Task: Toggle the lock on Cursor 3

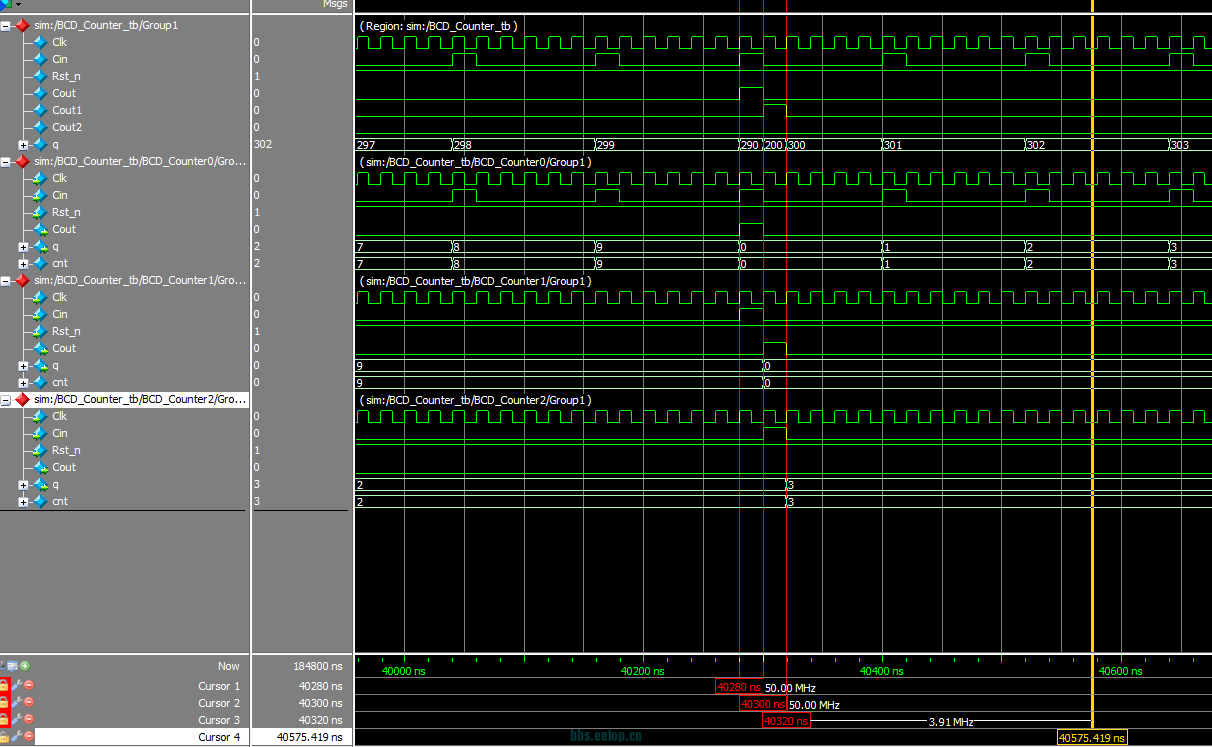Action: coord(5,719)
